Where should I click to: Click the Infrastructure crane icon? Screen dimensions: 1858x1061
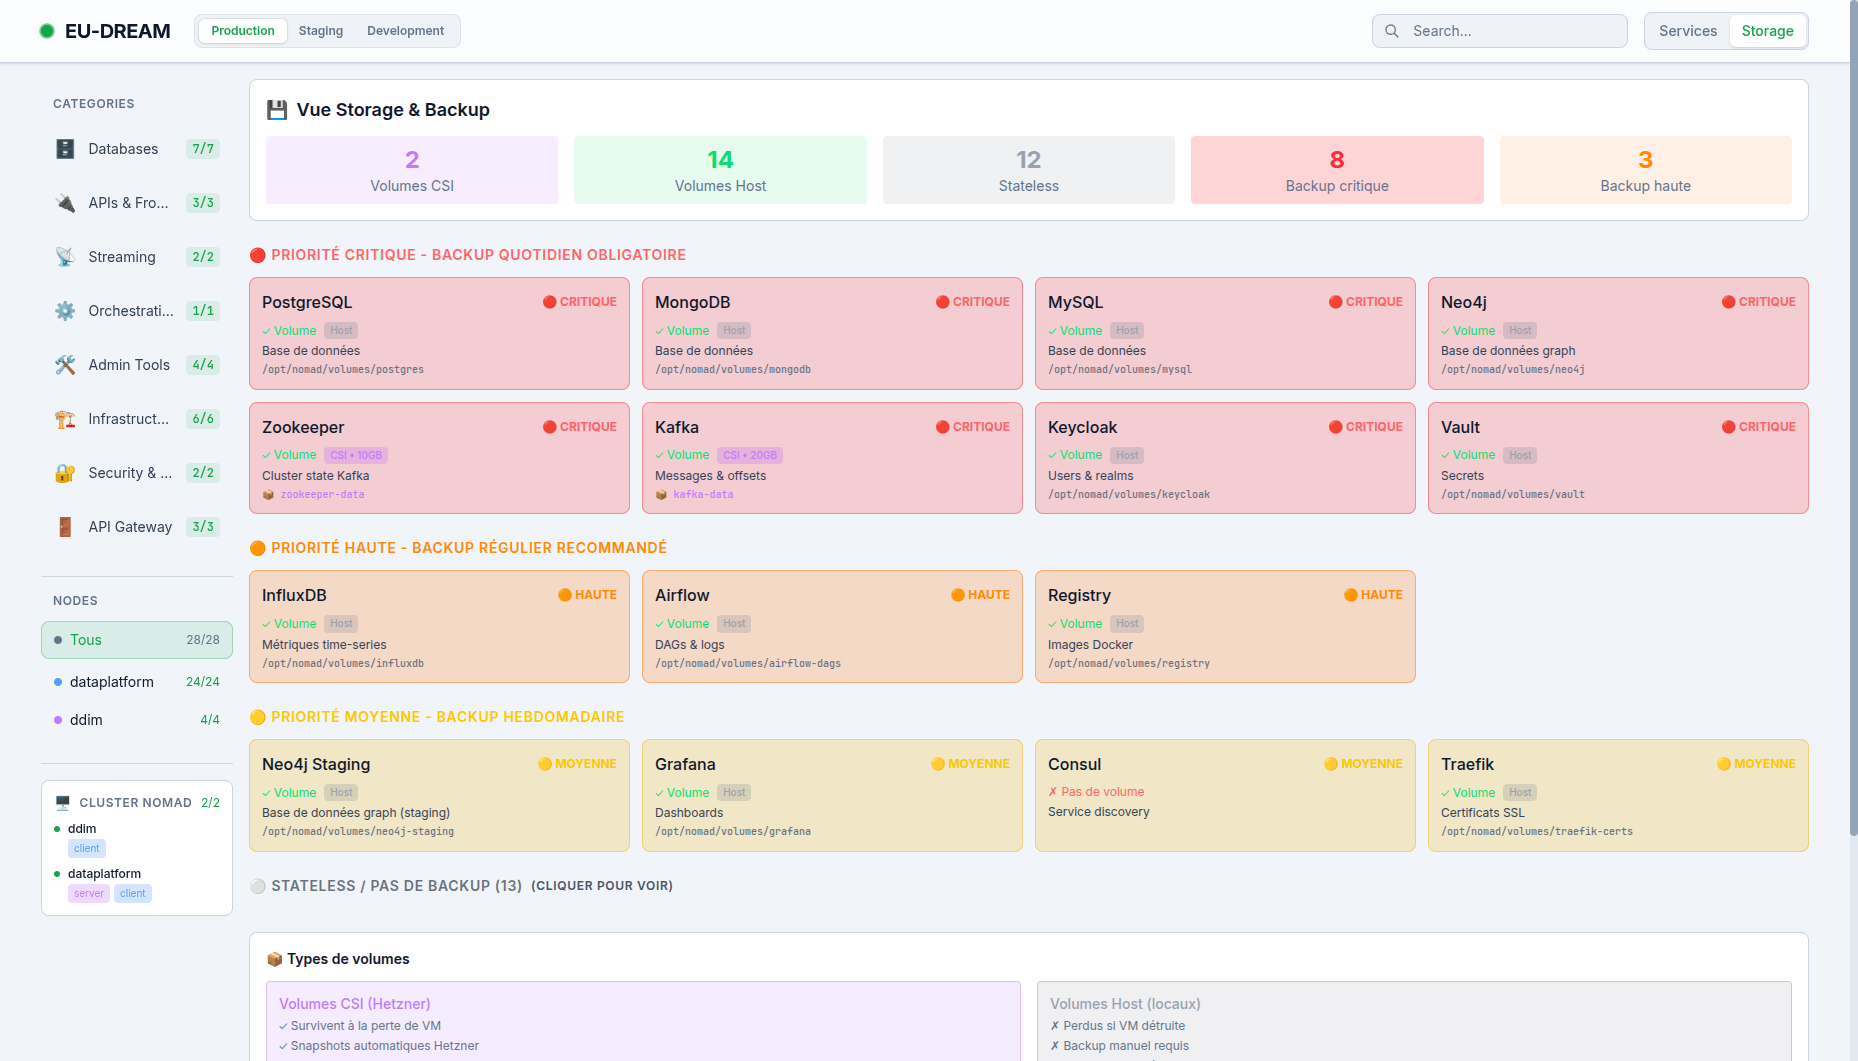[x=65, y=419]
